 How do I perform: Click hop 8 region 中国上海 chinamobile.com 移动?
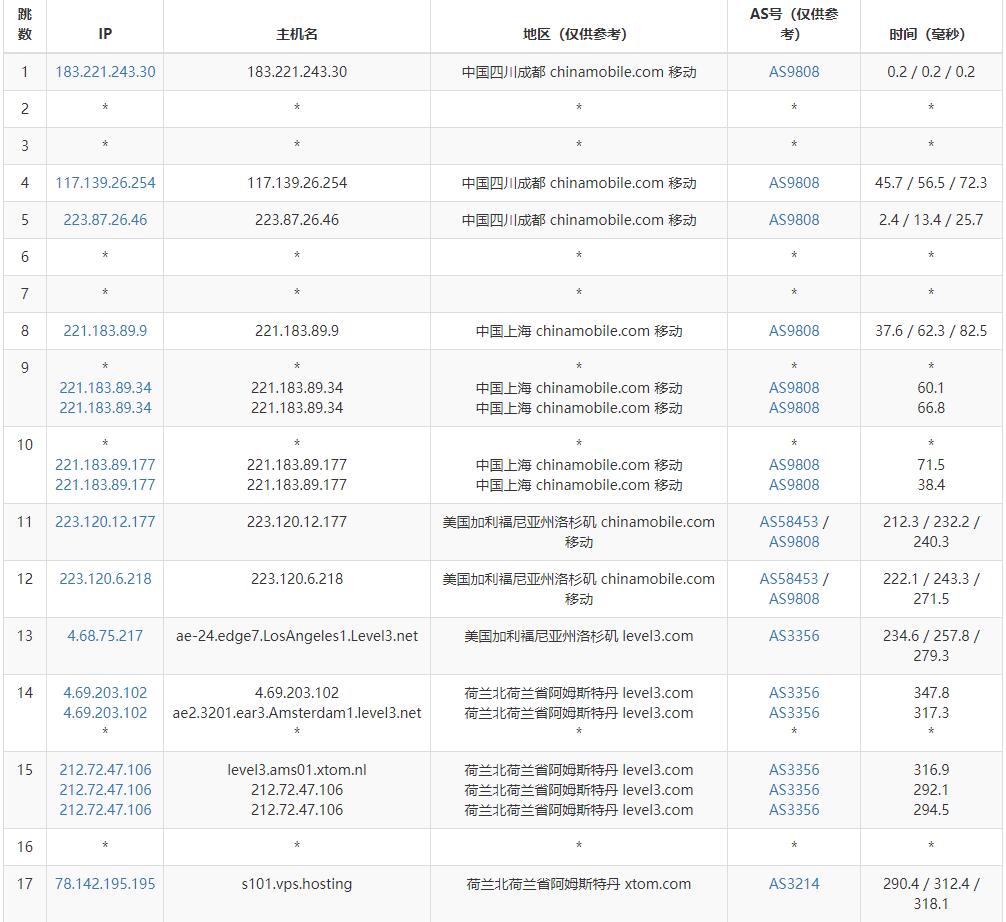[x=579, y=331]
